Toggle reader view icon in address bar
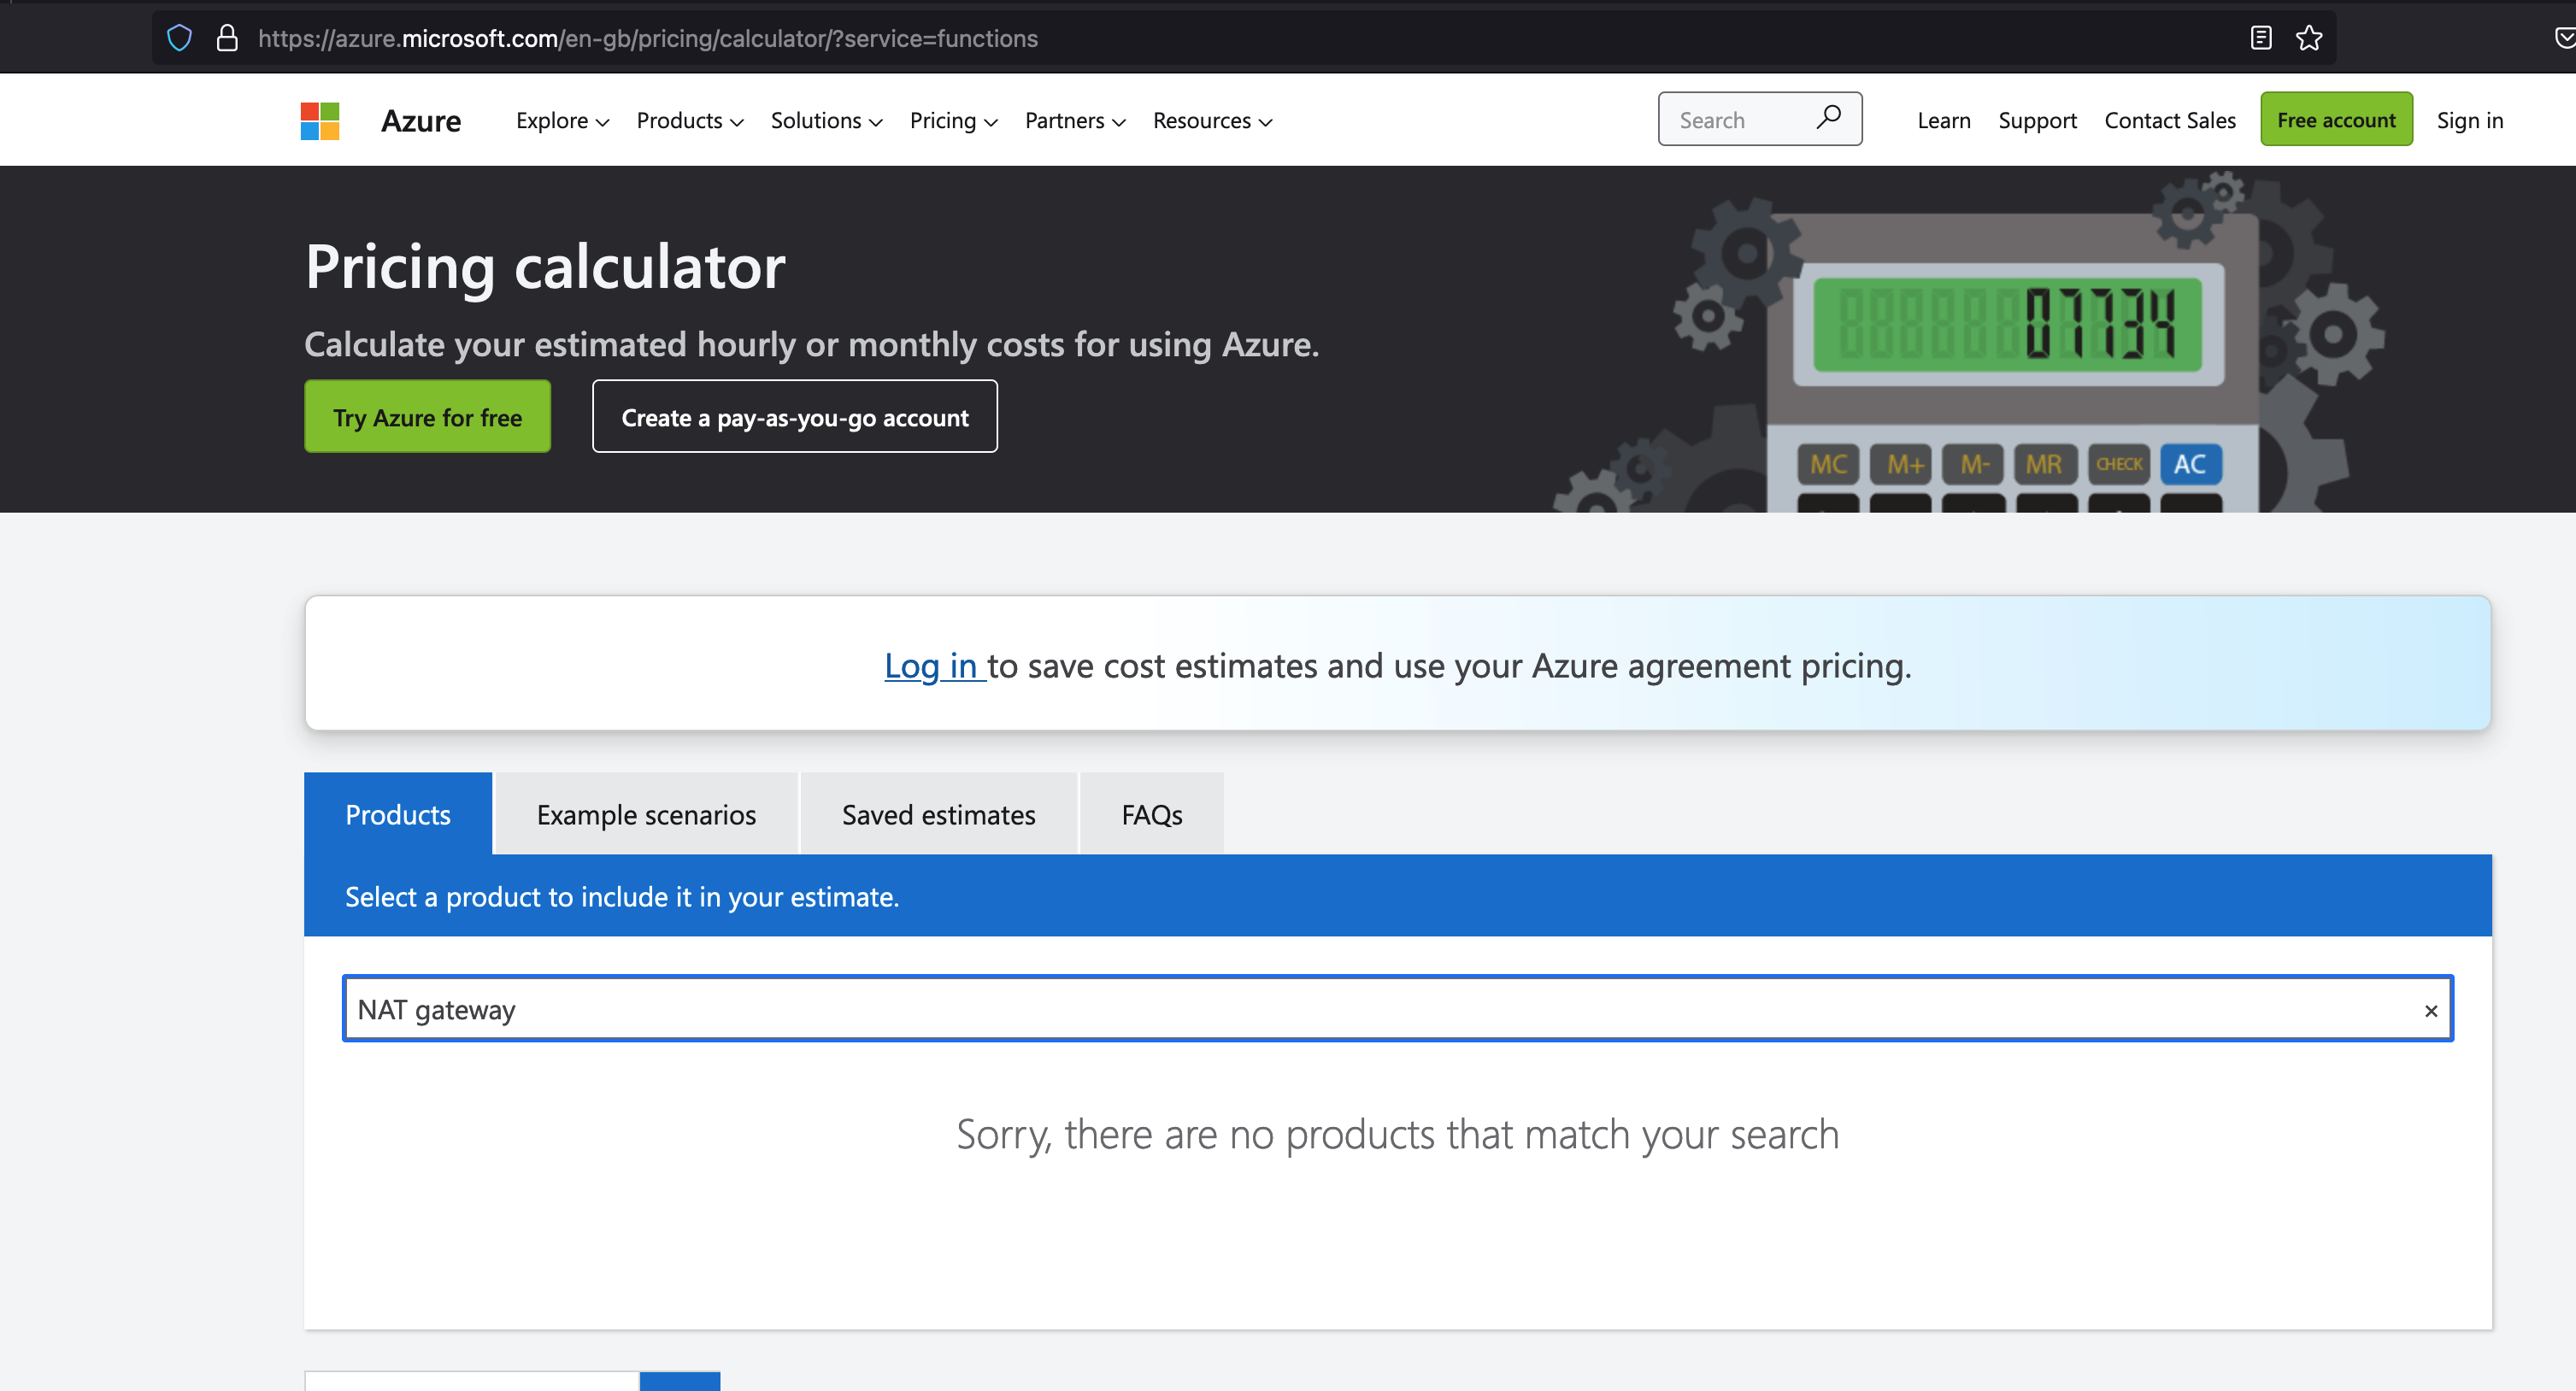Image resolution: width=2576 pixels, height=1391 pixels. tap(2261, 38)
